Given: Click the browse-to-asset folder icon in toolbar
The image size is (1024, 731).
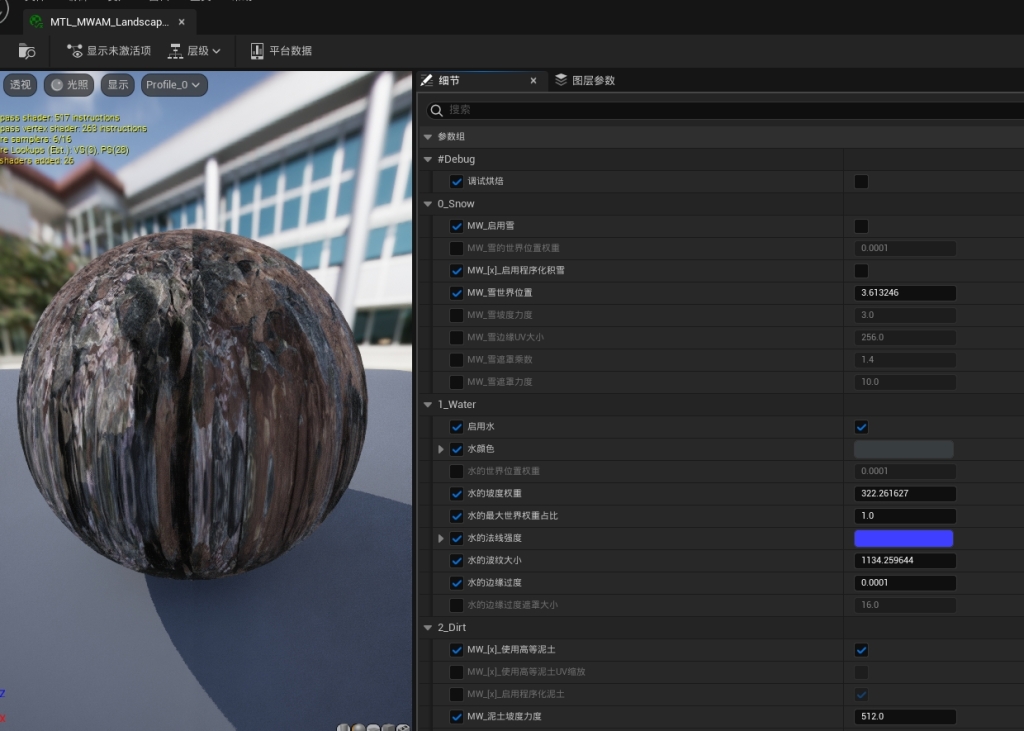Looking at the screenshot, I should coord(27,51).
